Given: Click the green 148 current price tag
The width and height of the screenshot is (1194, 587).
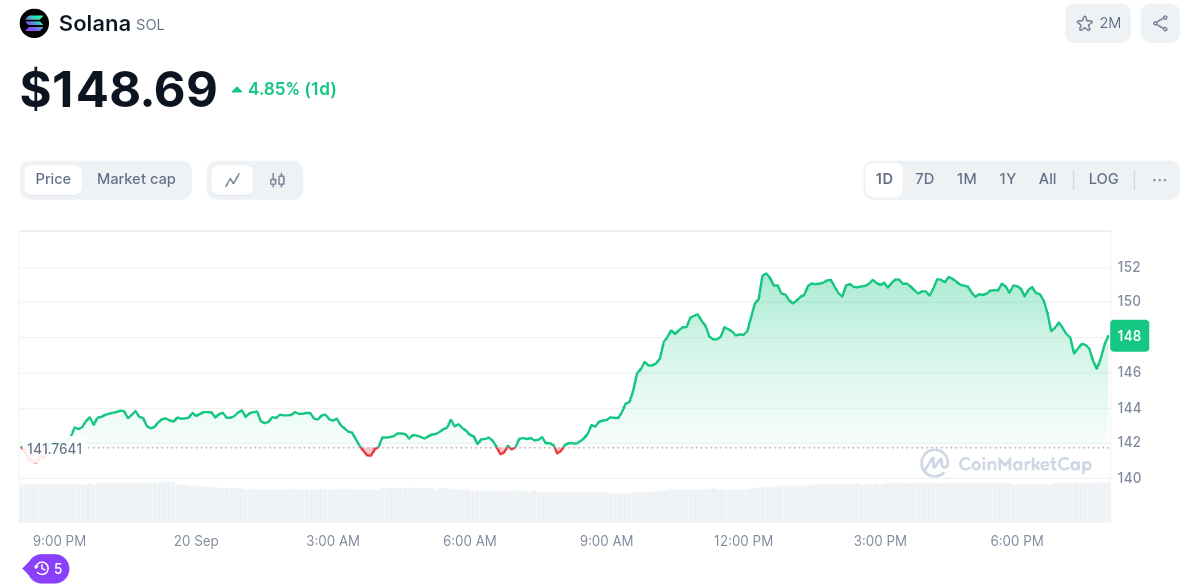Looking at the screenshot, I should [x=1129, y=336].
